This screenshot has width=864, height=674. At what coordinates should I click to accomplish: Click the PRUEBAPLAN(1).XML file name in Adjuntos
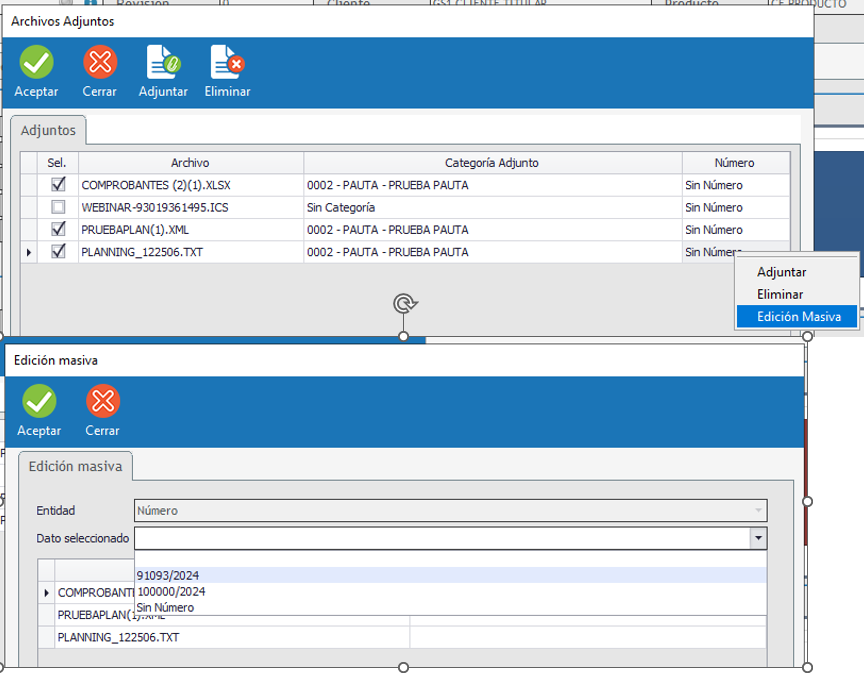click(x=135, y=230)
